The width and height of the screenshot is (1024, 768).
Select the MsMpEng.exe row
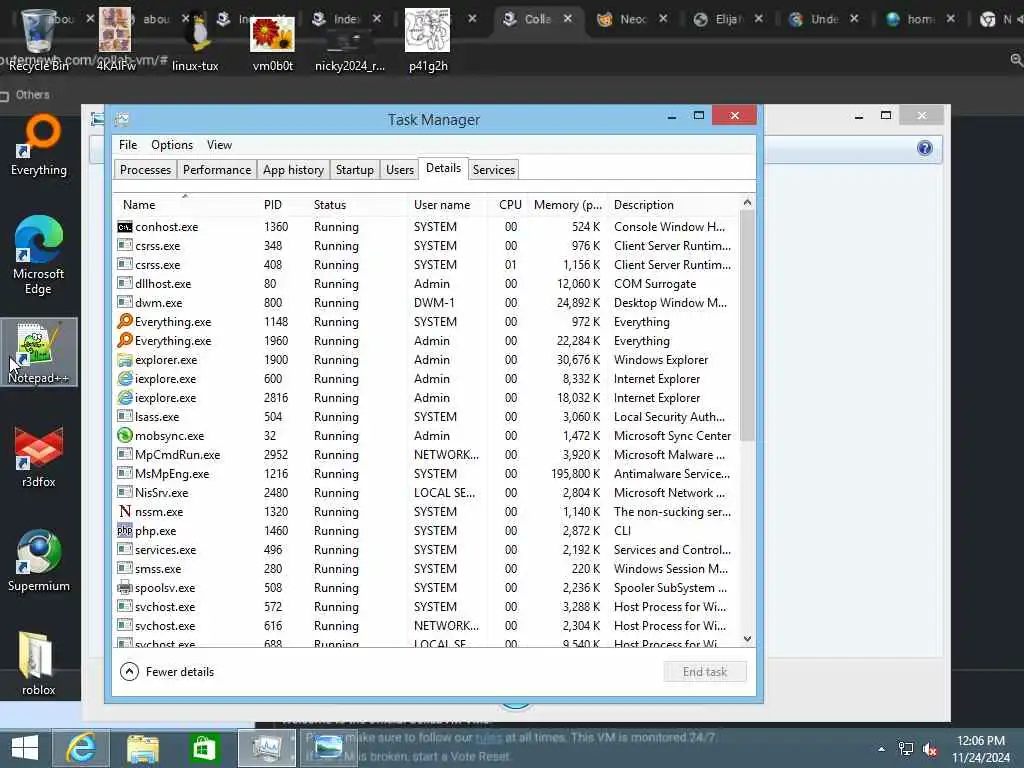click(x=427, y=473)
